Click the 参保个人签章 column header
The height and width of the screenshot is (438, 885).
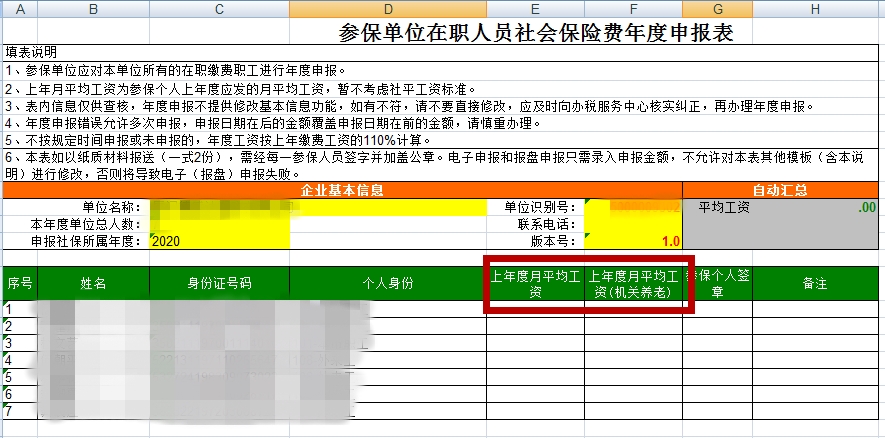pyautogui.click(x=717, y=283)
